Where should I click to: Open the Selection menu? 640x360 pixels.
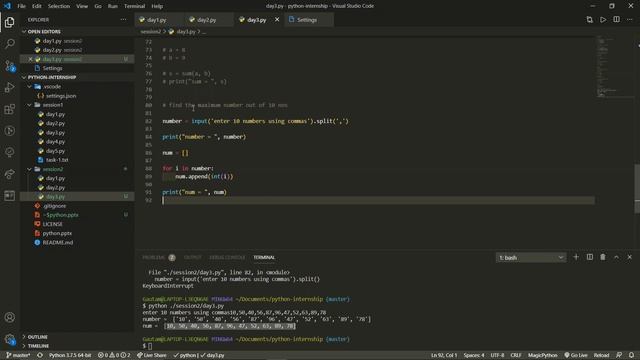(59, 6)
